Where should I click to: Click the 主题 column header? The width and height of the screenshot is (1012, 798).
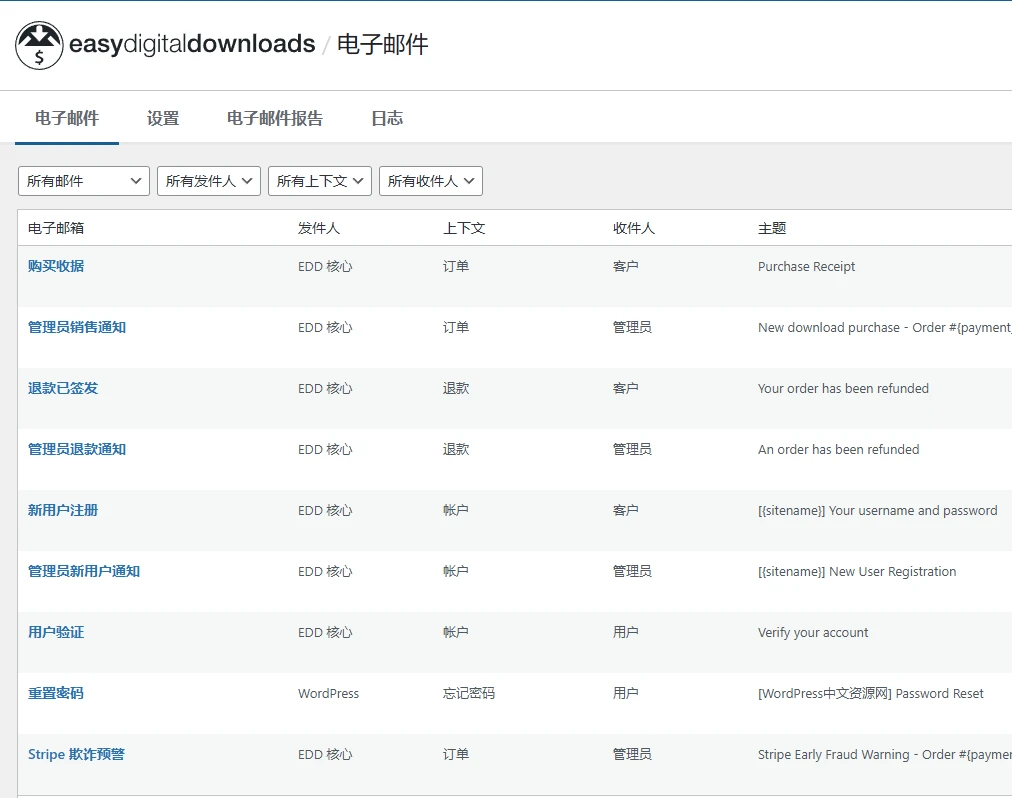tap(770, 227)
